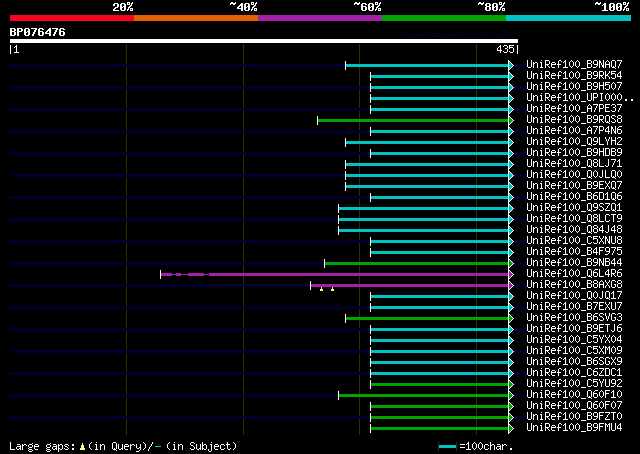Click the =100char. scale legend
The image size is (640, 454).
tap(476, 446)
